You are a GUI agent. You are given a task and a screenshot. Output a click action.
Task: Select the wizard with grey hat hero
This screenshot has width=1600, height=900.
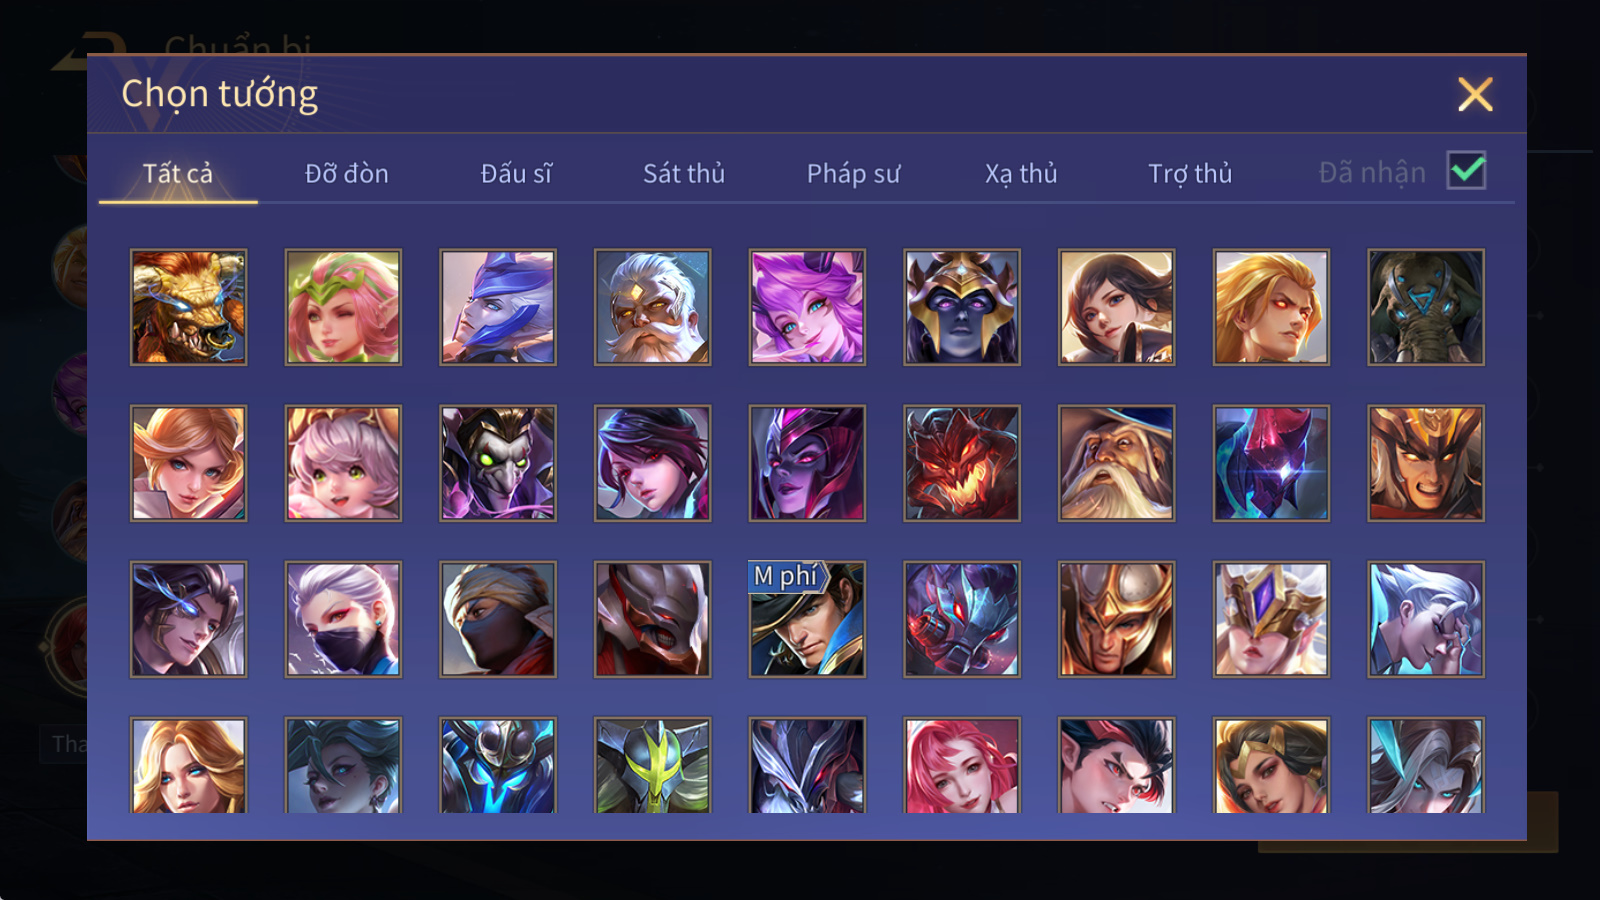click(1117, 463)
